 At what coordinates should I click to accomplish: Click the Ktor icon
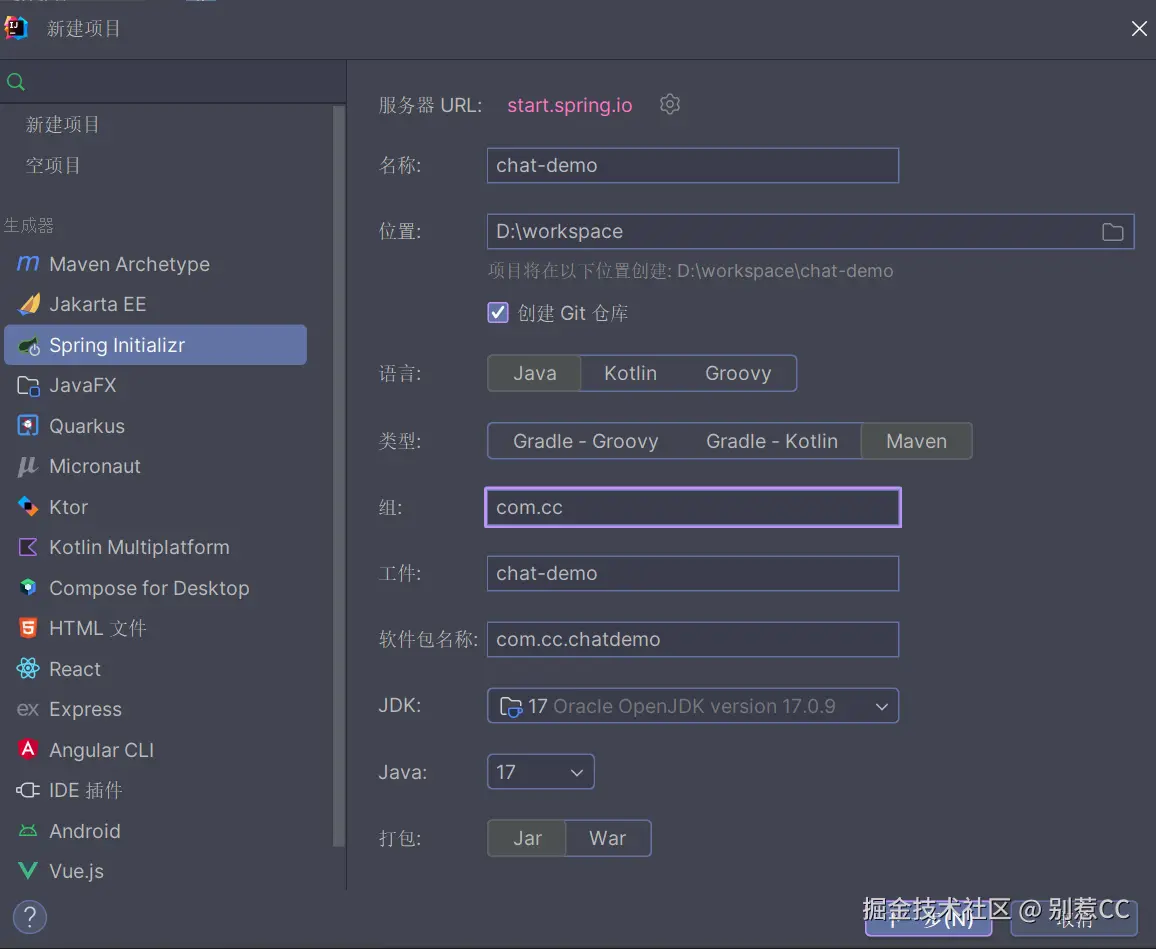[x=28, y=507]
